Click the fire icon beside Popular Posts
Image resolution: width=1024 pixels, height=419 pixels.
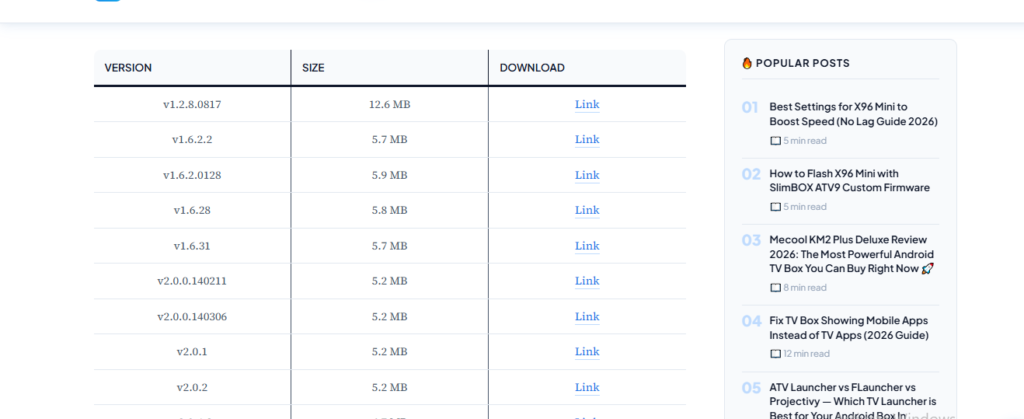[x=747, y=63]
